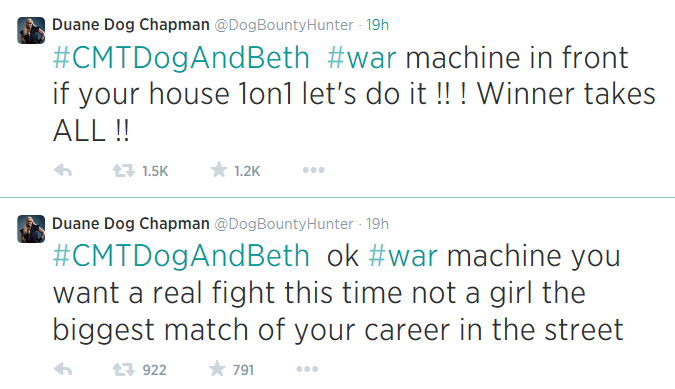Open Duane Dog Chapman name on second tweet
This screenshot has height=389, width=675.
coord(131,224)
